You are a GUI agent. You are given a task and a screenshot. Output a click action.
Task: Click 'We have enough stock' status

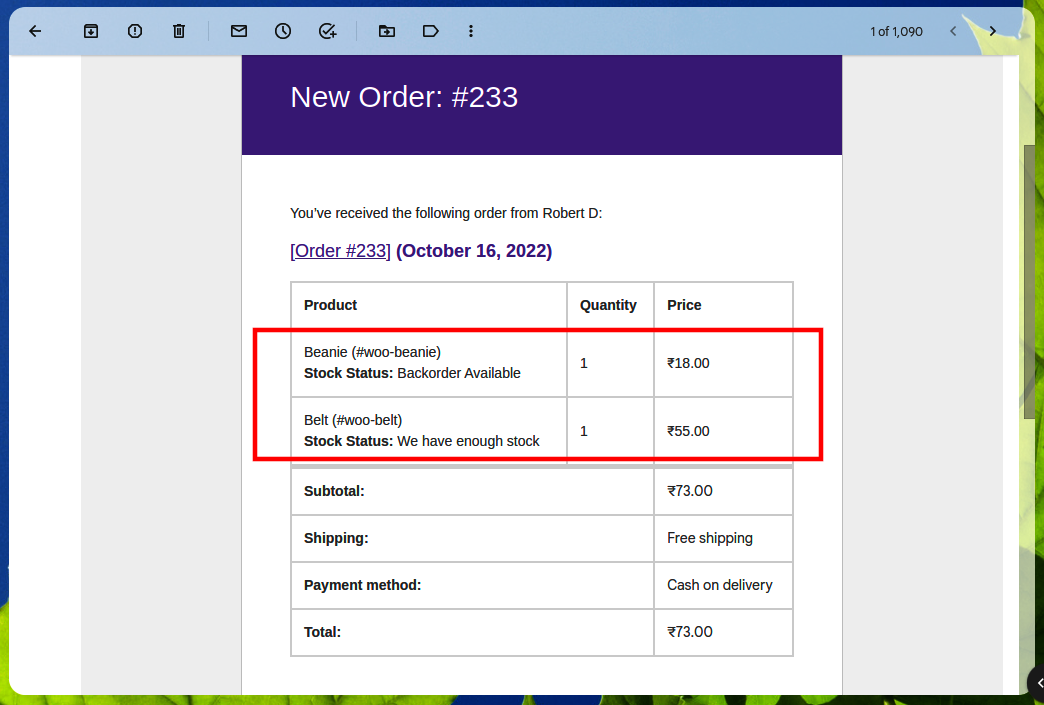[x=468, y=441]
